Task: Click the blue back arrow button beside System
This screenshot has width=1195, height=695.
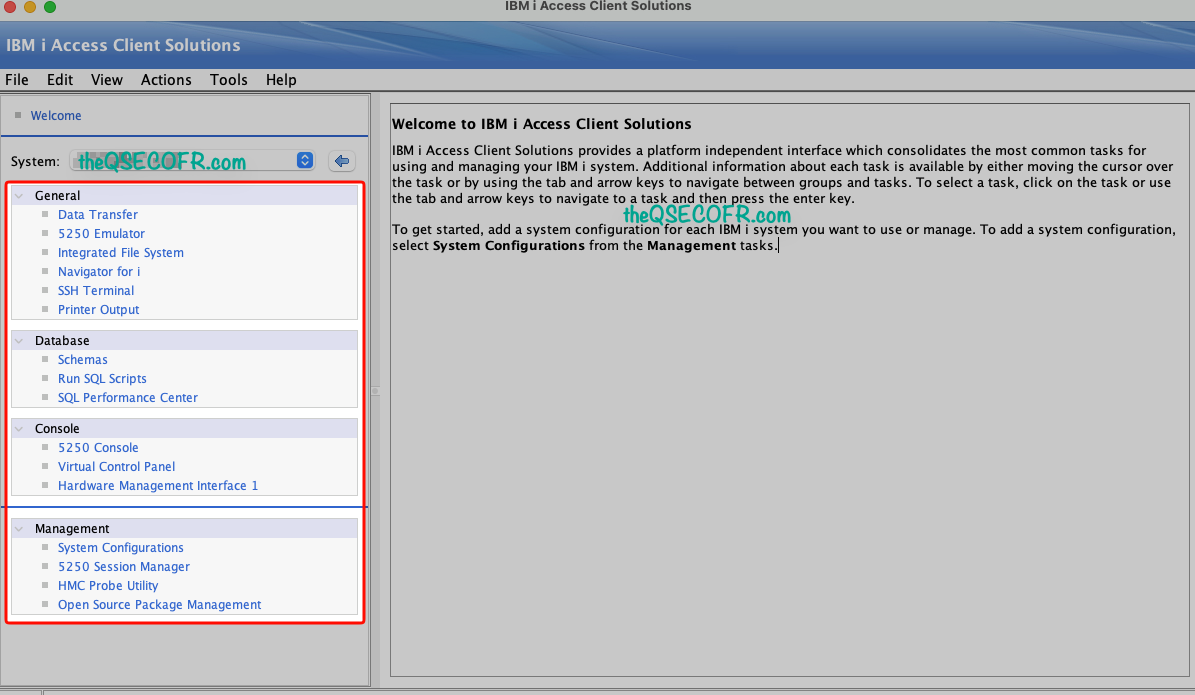Action: (342, 161)
